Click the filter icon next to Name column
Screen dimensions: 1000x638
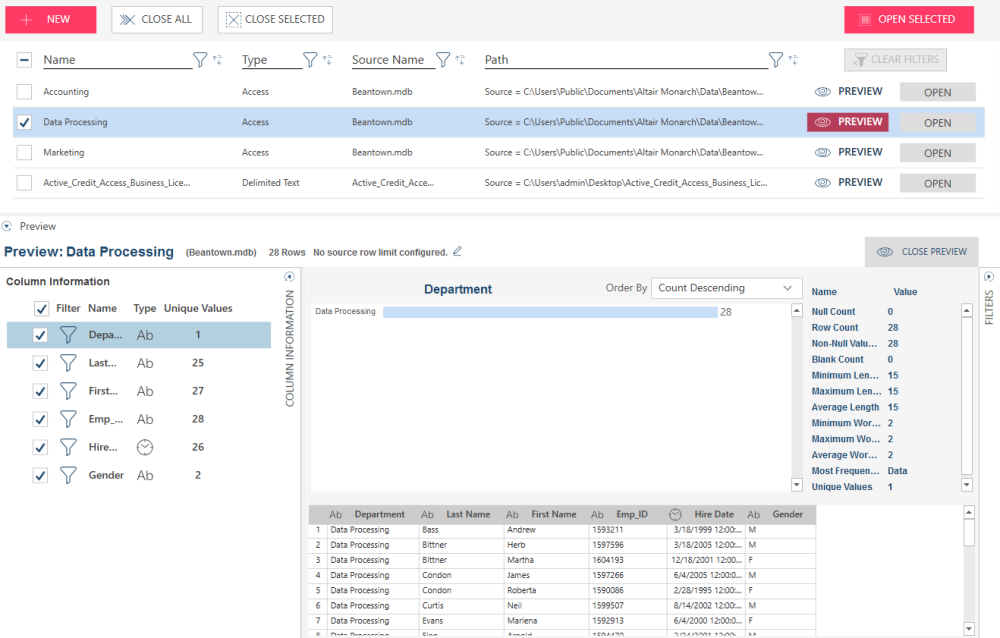pos(200,60)
